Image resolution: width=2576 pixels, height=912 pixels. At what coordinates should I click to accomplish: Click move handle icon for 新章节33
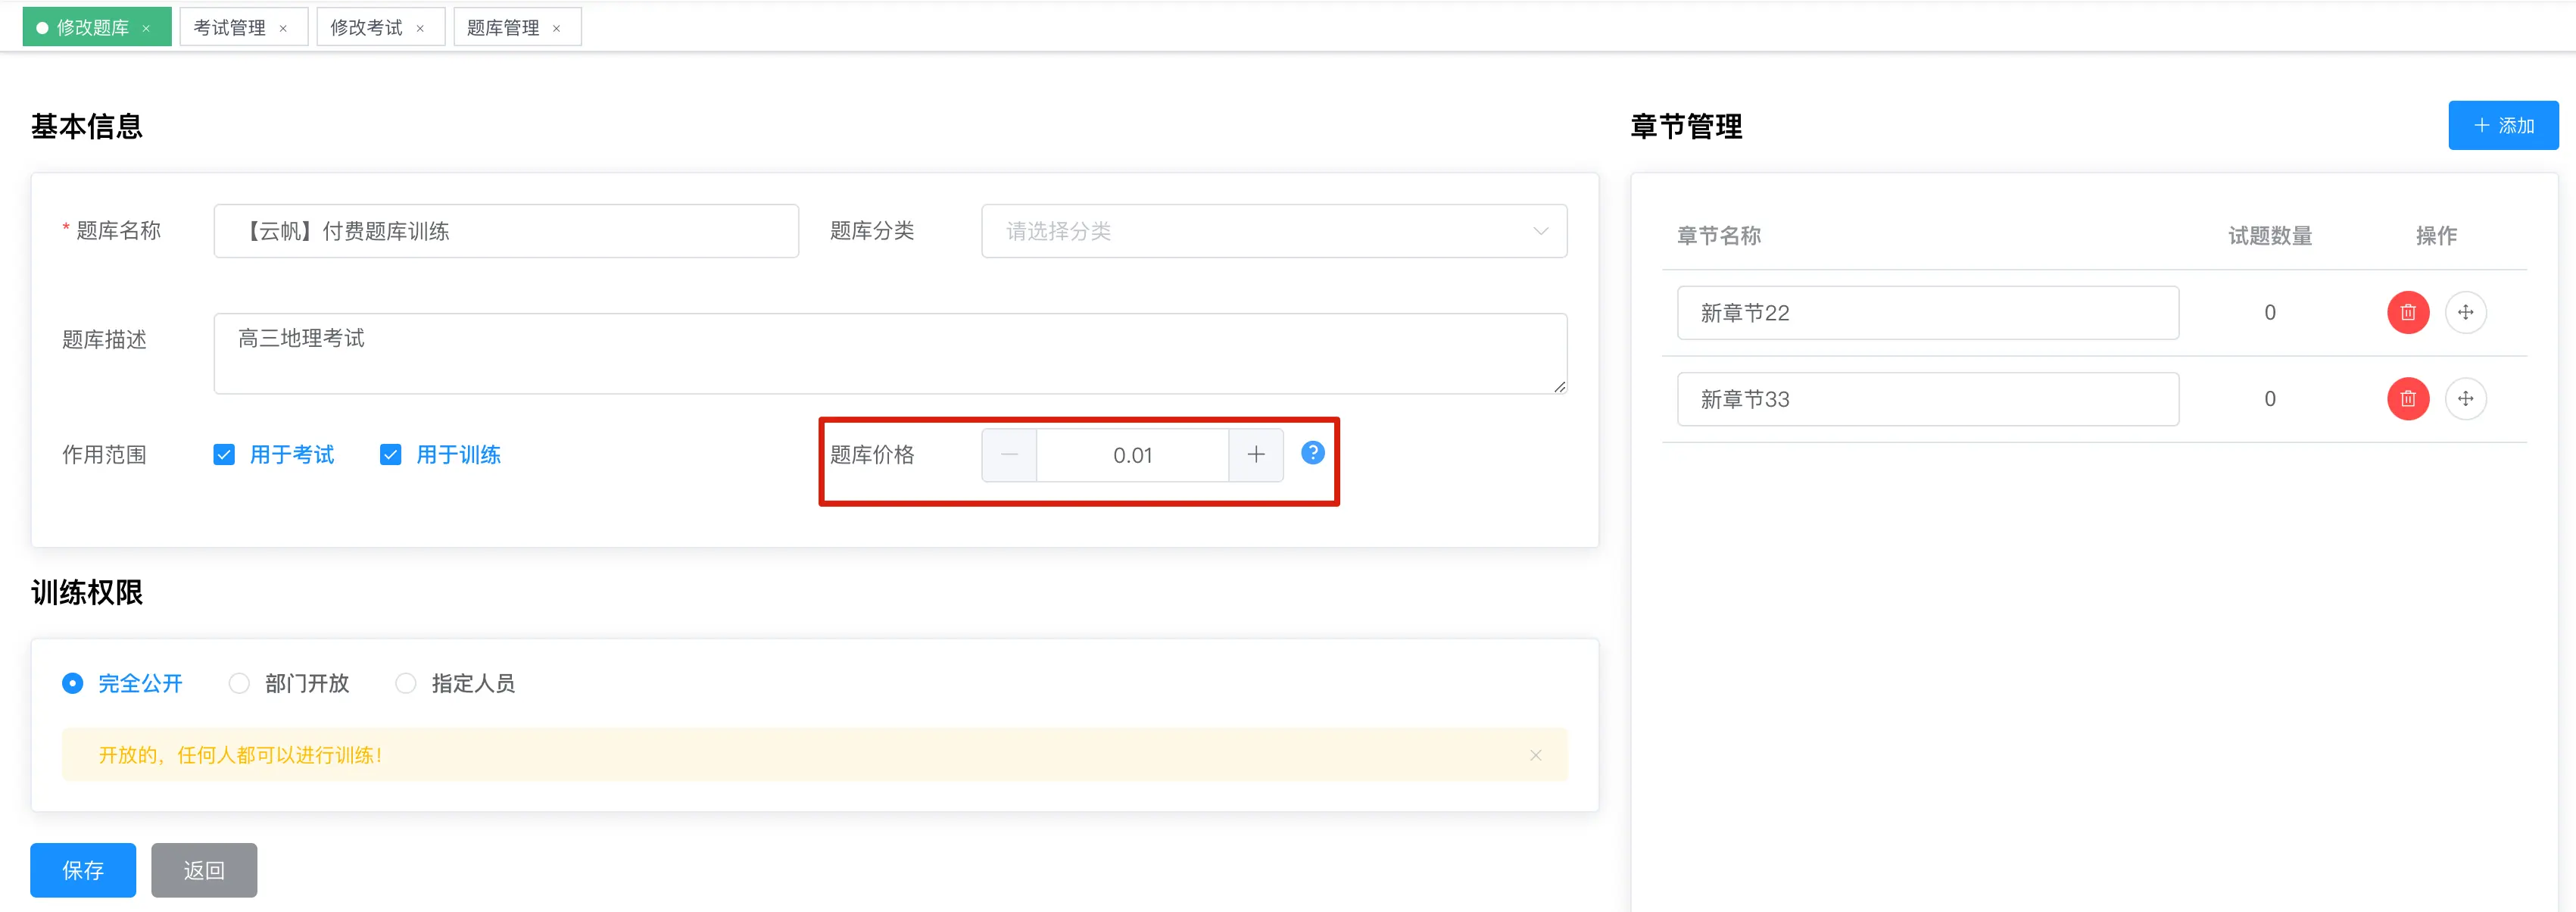point(2465,399)
